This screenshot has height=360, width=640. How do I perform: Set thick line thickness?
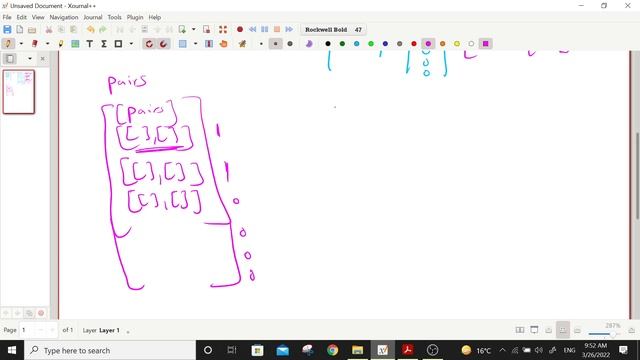click(x=290, y=44)
